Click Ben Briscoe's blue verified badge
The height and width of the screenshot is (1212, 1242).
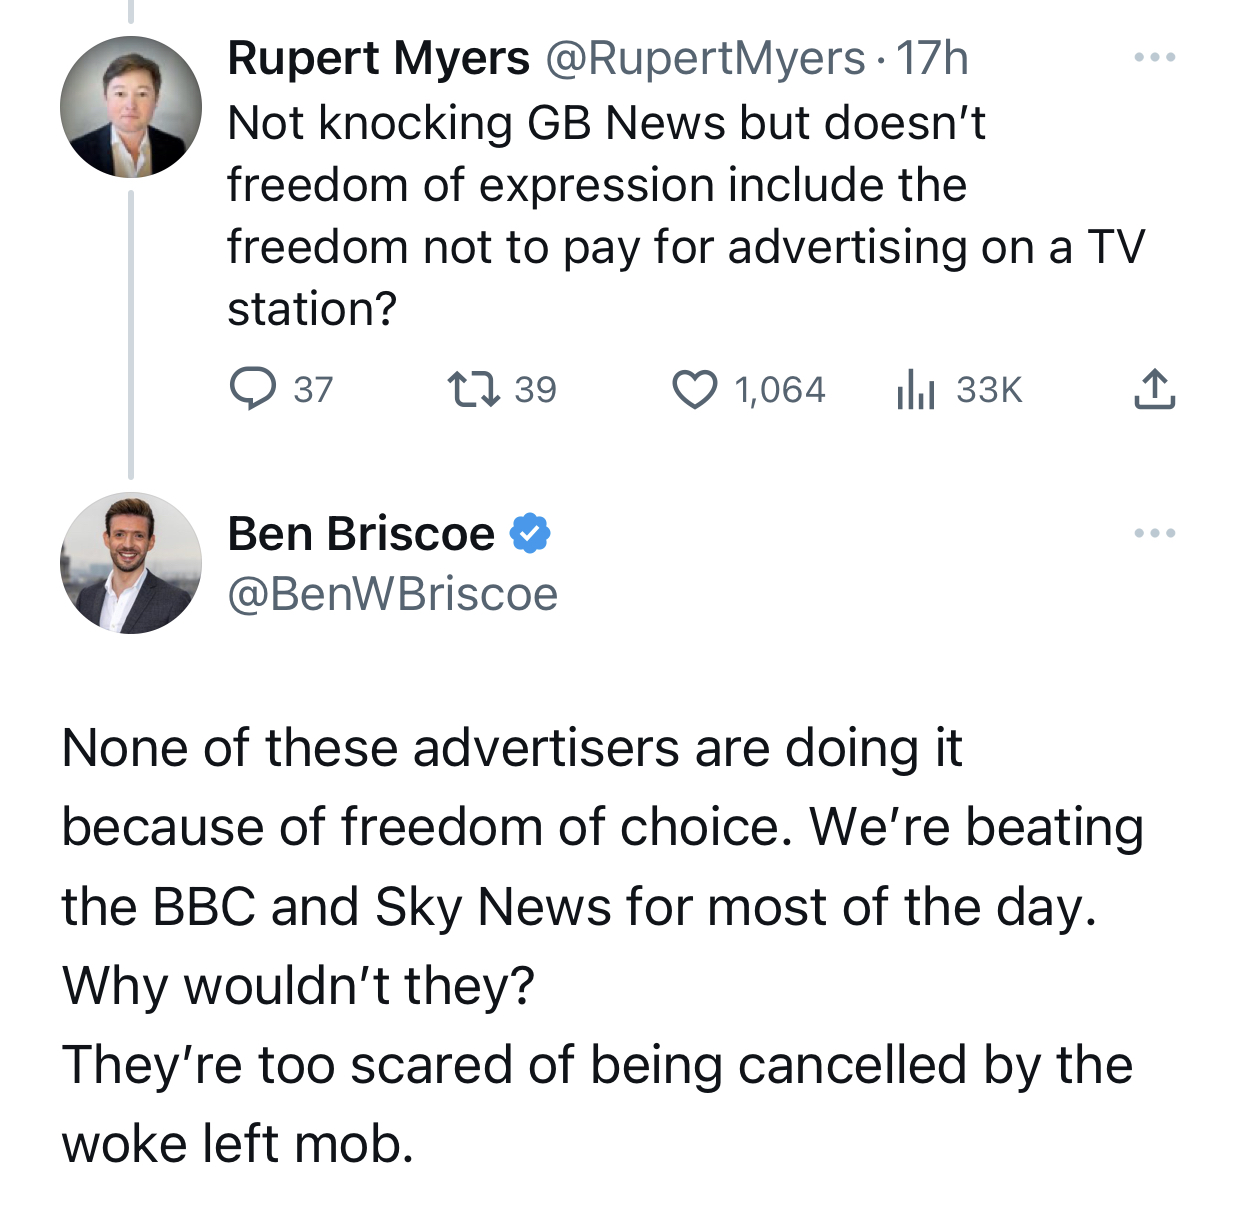click(x=530, y=533)
